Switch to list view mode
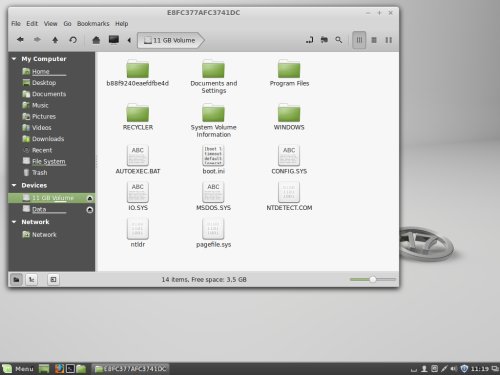500x375 pixels. pos(374,40)
